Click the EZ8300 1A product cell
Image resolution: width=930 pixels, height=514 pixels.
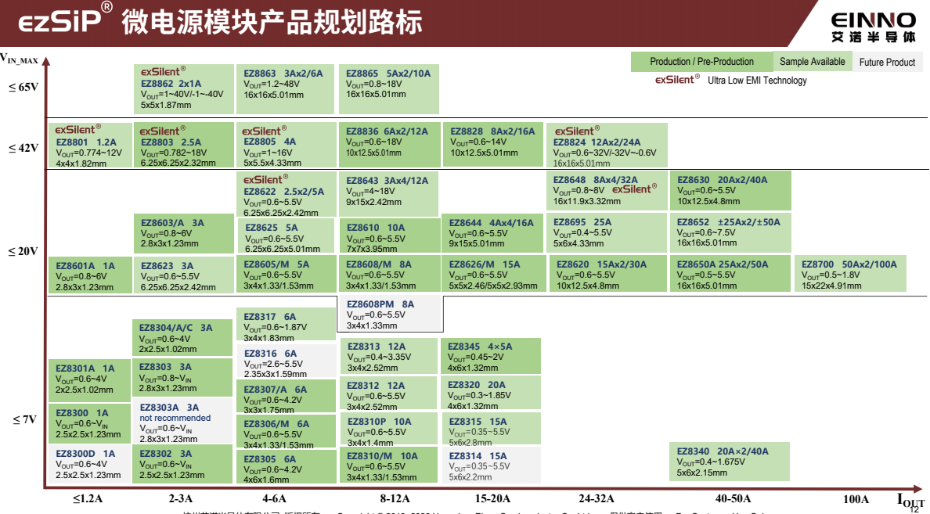[x=90, y=423]
